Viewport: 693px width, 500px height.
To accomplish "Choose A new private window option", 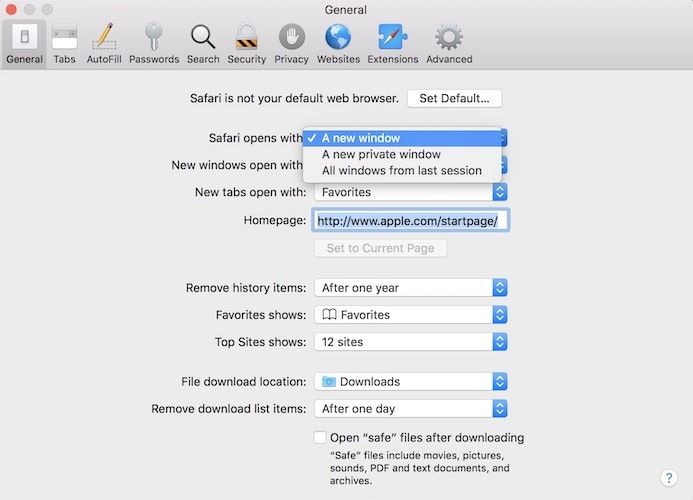I will (381, 155).
